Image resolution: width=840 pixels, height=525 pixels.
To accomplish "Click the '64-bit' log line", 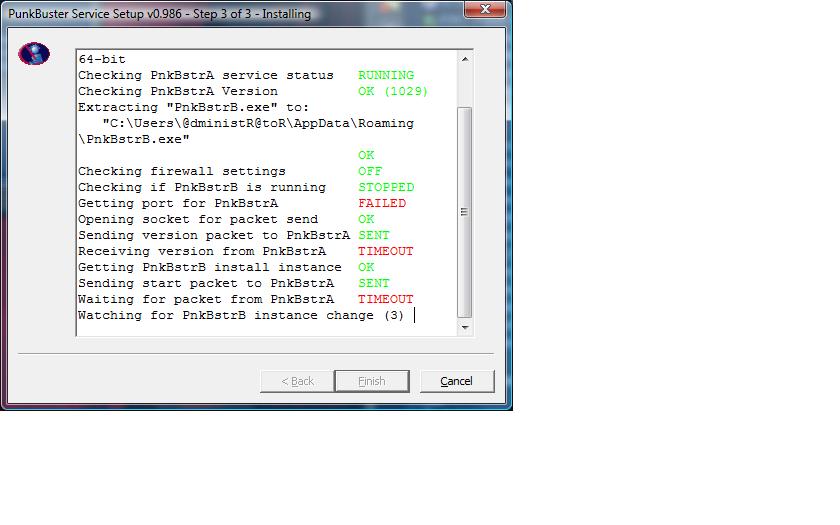I will 102,59.
